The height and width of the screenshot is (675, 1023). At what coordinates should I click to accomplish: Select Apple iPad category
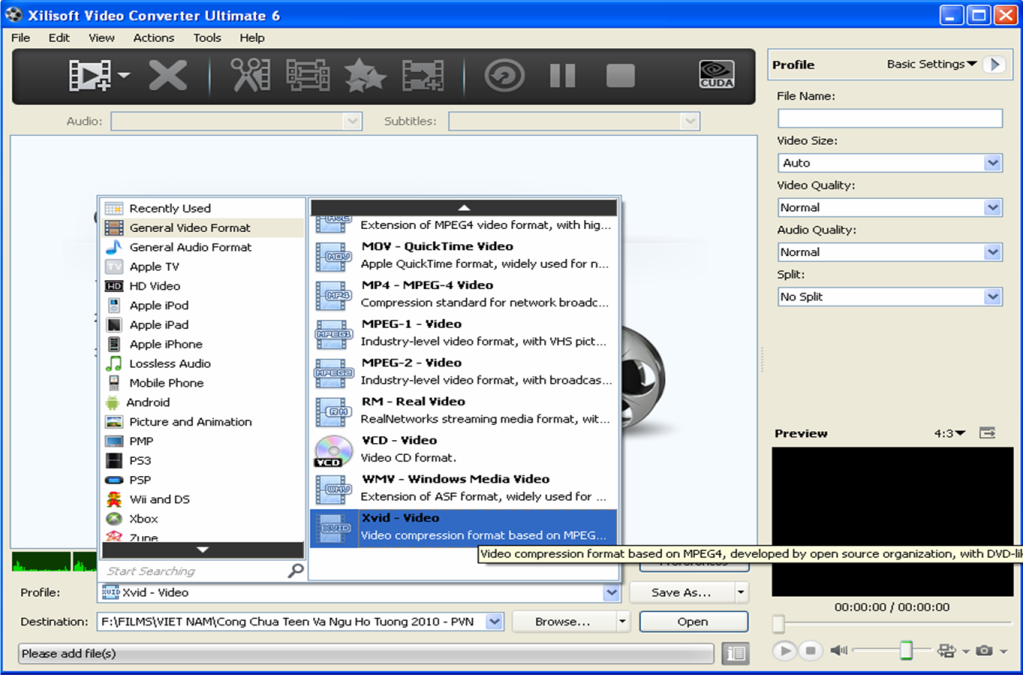(203, 325)
